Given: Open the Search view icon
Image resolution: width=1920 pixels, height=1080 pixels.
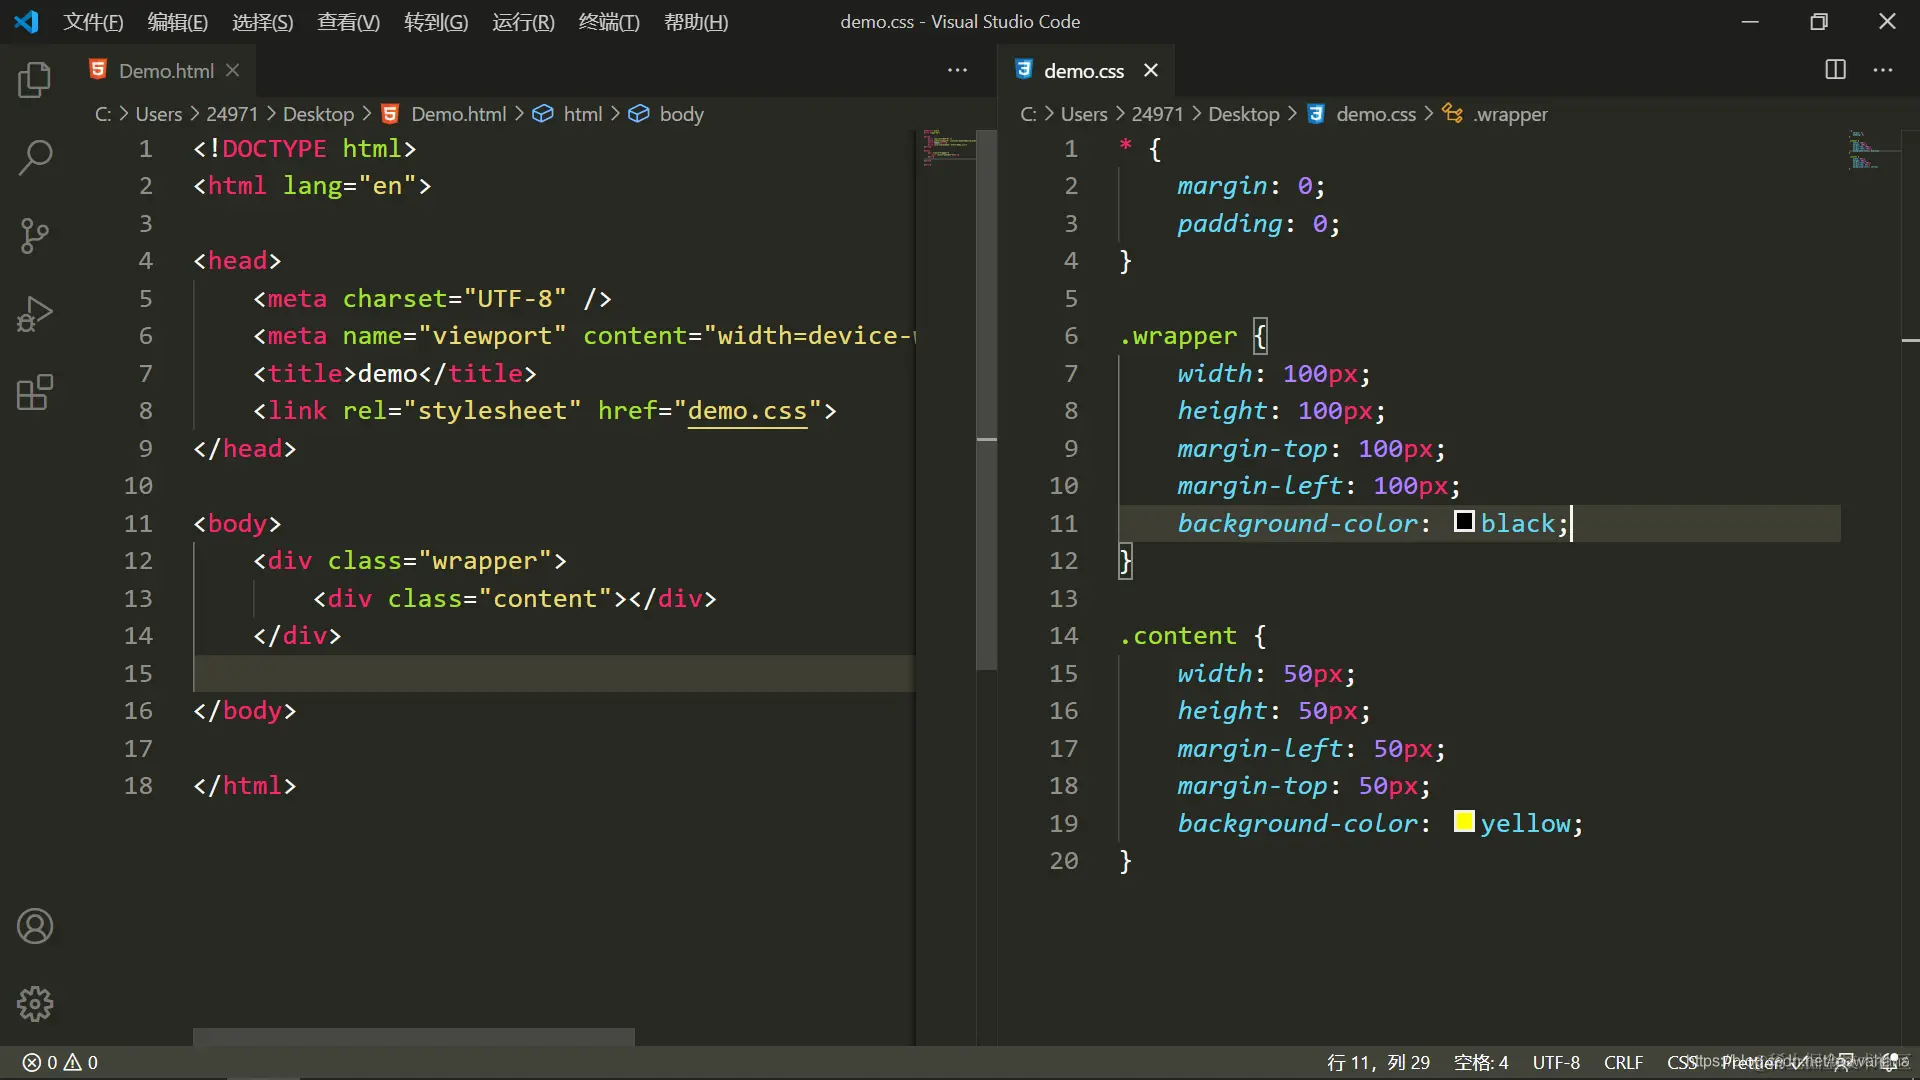Looking at the screenshot, I should [35, 157].
